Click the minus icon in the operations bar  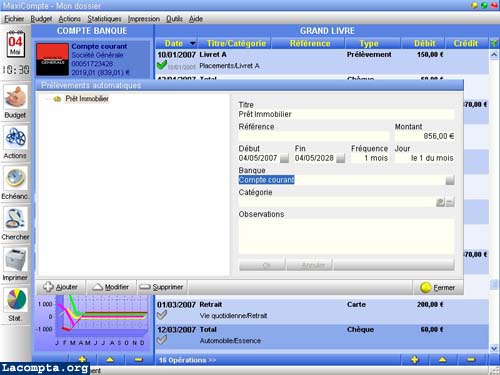(471, 360)
